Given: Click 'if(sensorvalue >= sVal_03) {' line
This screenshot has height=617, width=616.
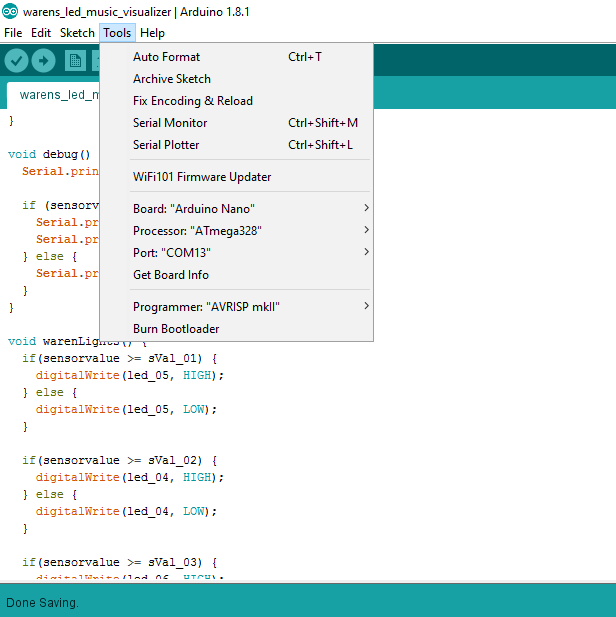Looking at the screenshot, I should point(120,562).
